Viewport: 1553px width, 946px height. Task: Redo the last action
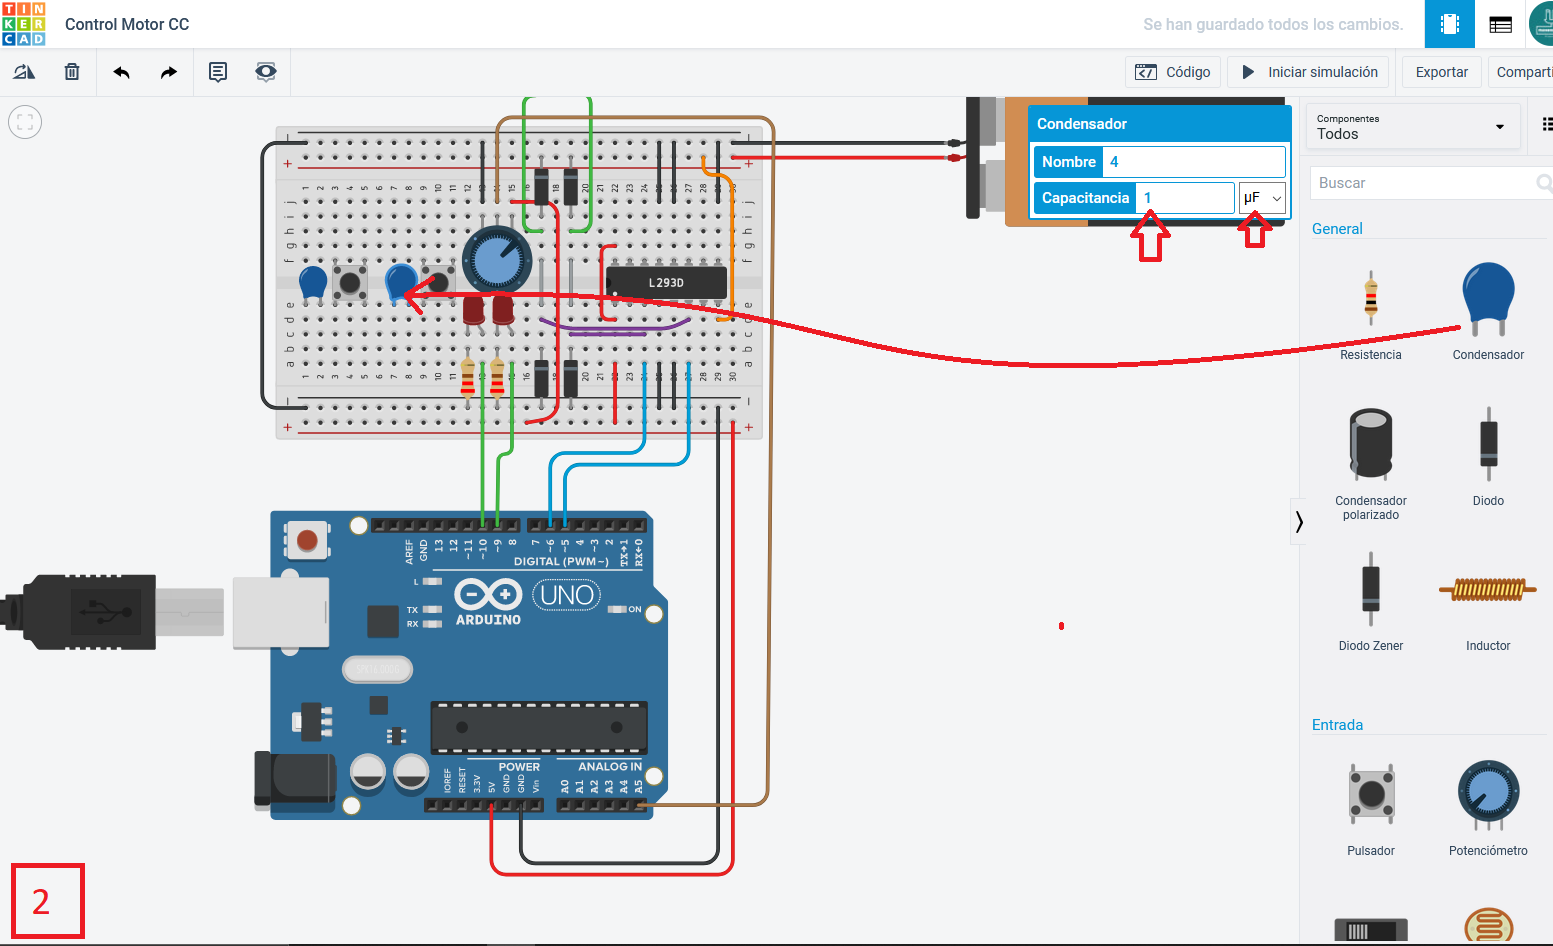click(169, 72)
